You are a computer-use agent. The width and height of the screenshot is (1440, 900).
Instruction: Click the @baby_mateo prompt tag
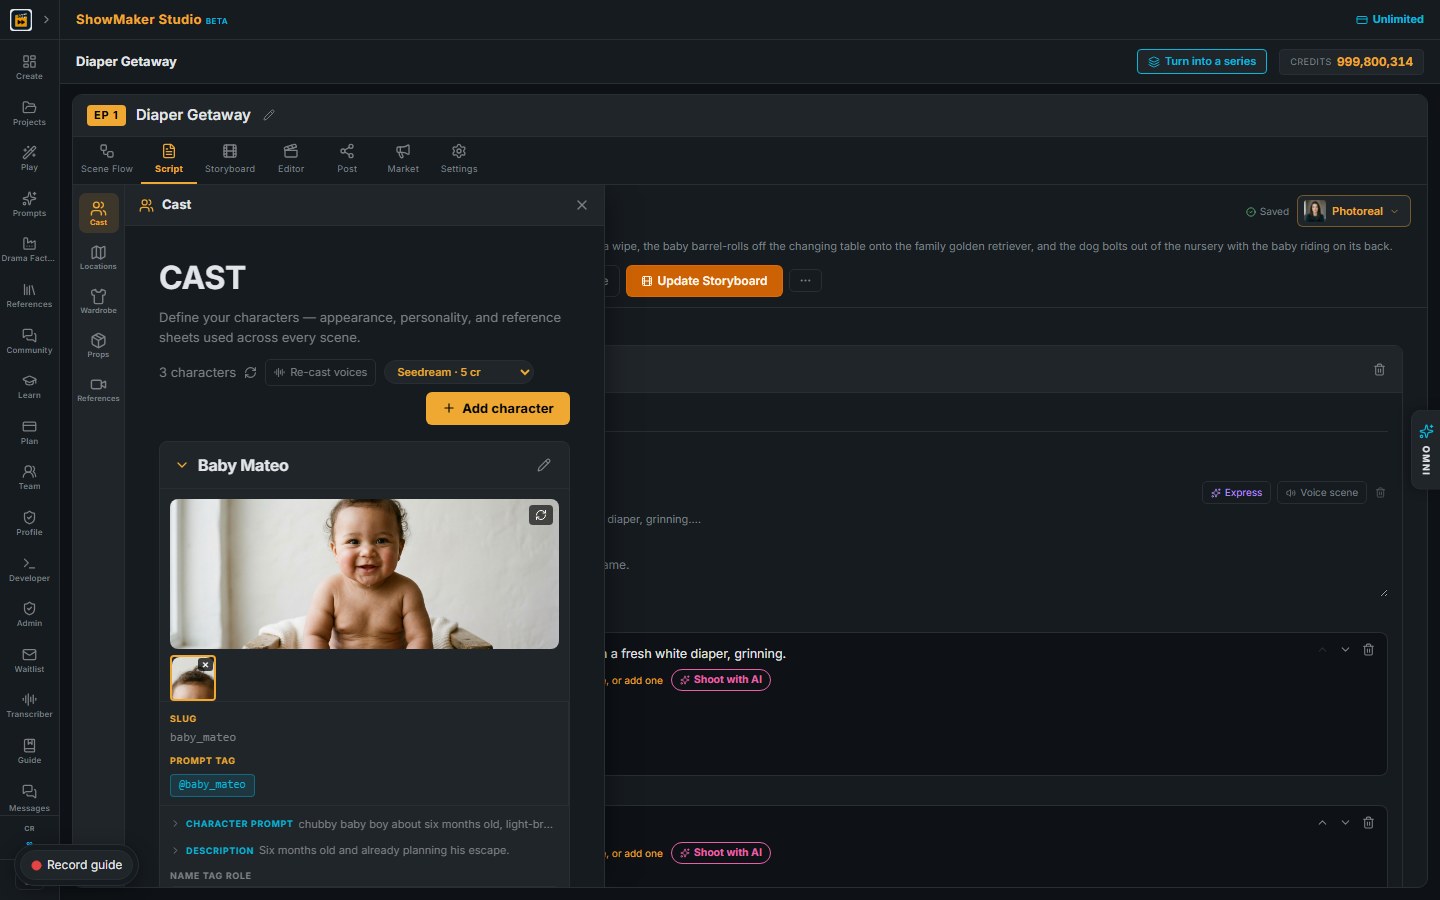coord(212,785)
